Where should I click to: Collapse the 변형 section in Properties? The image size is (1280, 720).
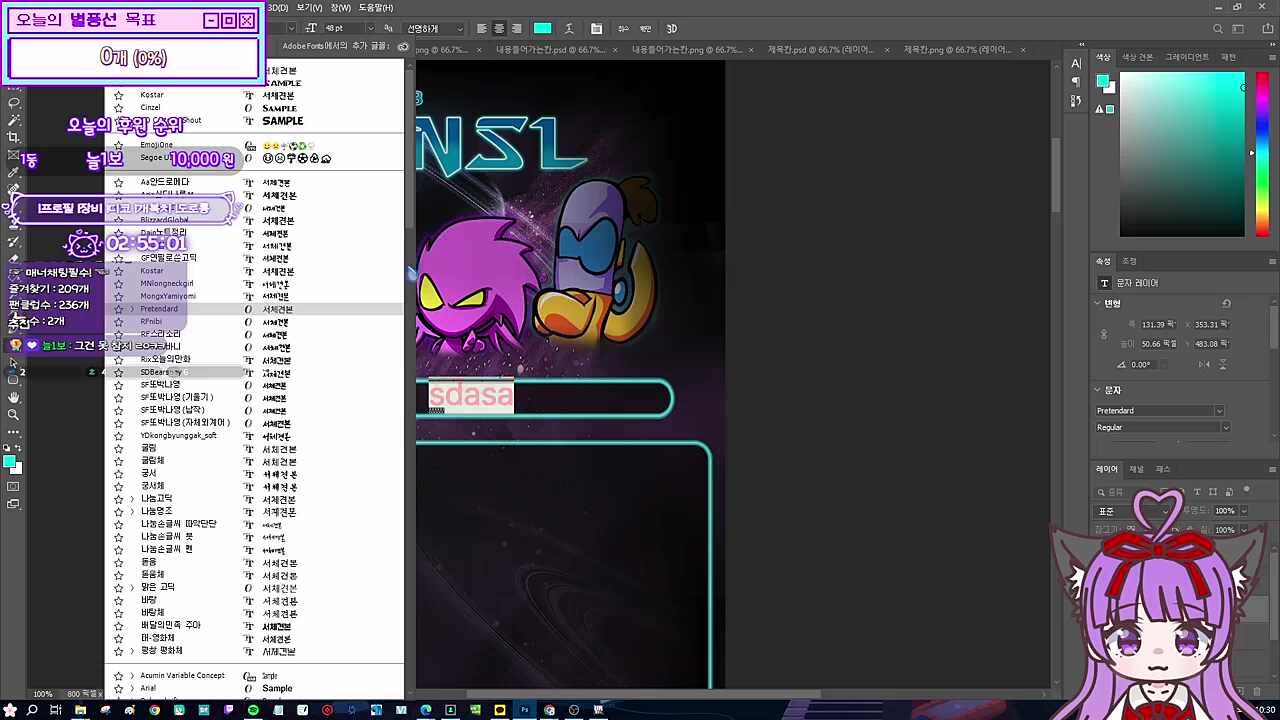tap(1098, 303)
